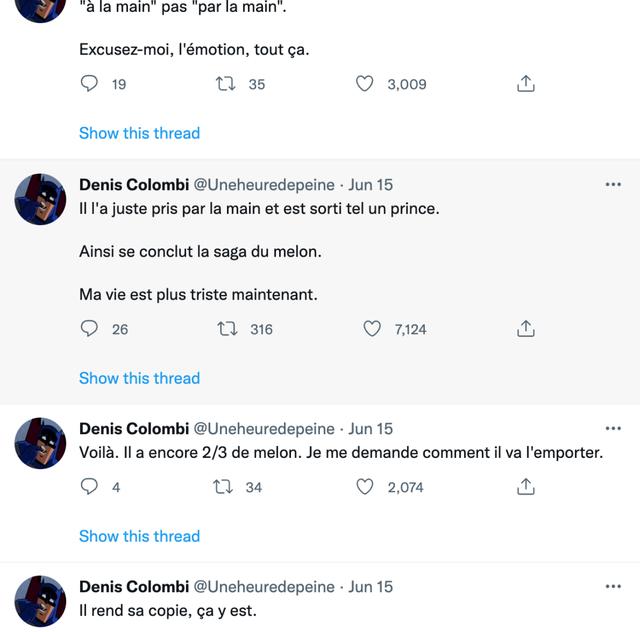
Task: Retweet the '2/3 de melon' tweet
Action: click(223, 487)
